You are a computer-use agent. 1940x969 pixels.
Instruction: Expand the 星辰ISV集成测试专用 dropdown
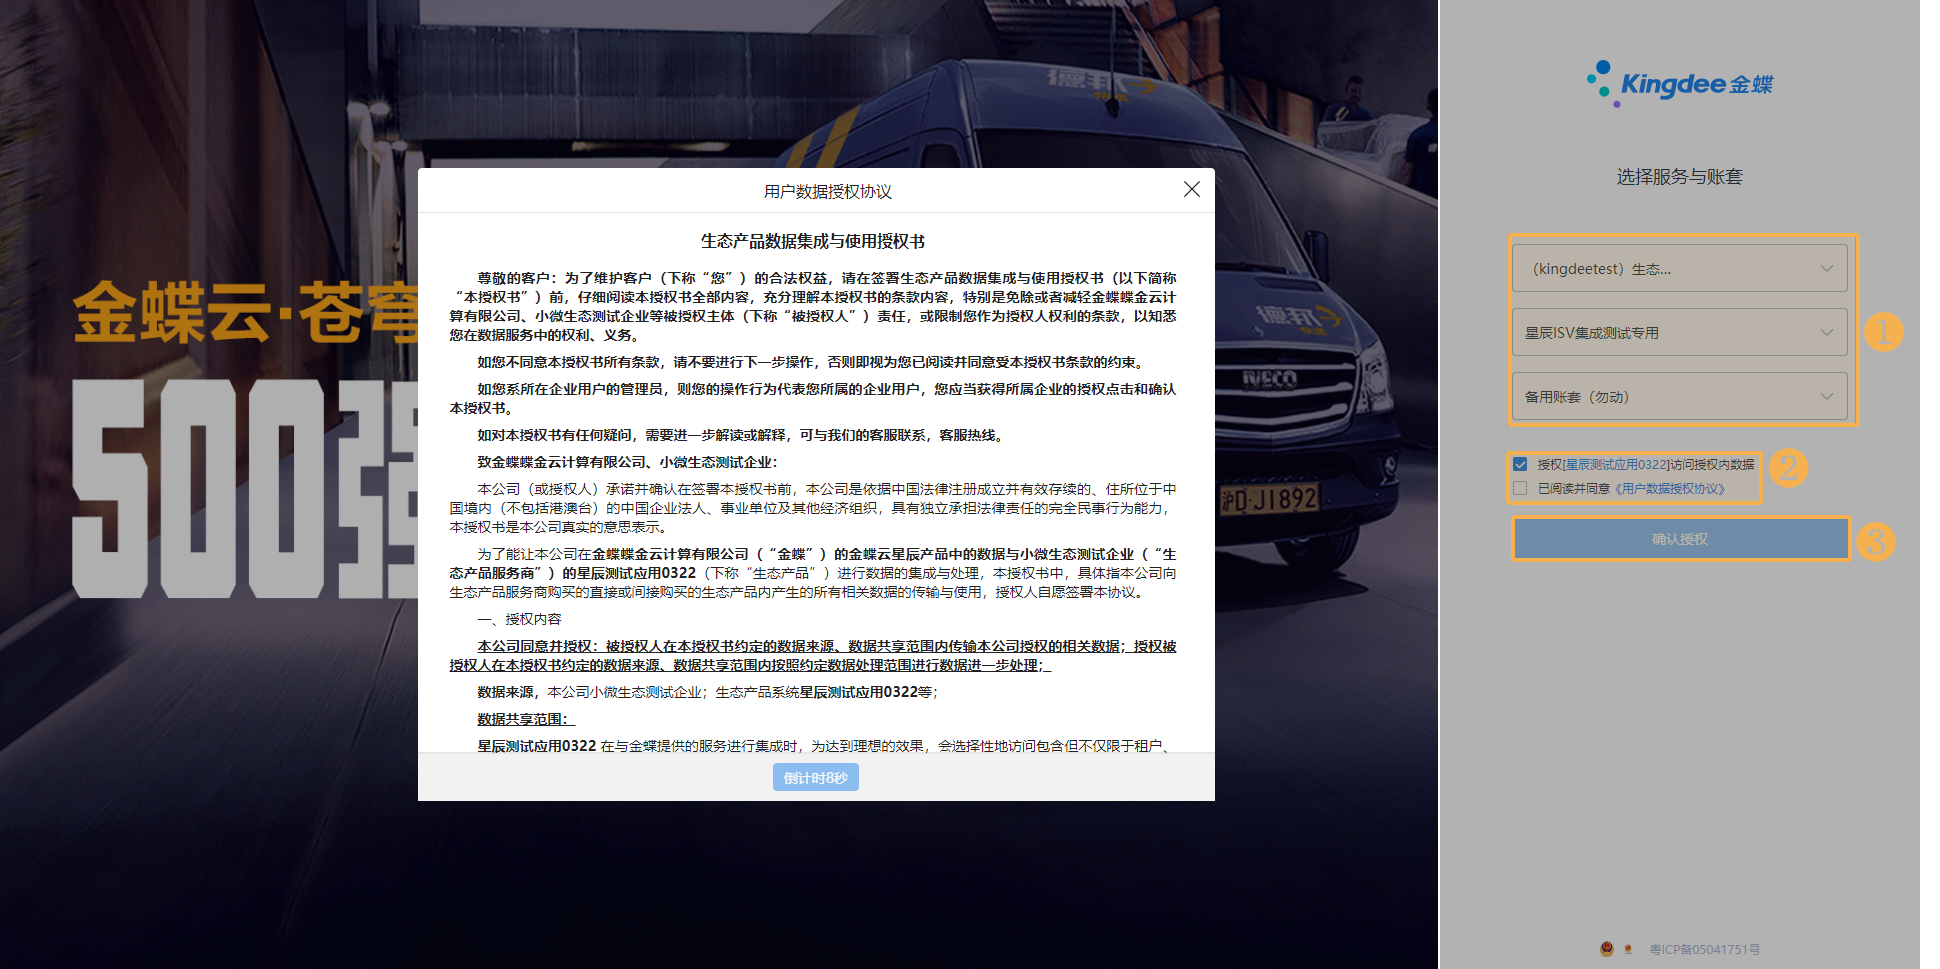pos(1679,332)
